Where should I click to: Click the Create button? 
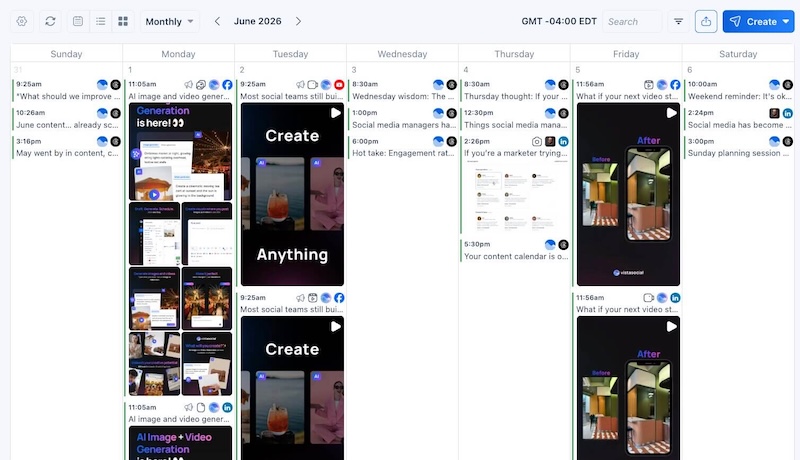tap(754, 21)
